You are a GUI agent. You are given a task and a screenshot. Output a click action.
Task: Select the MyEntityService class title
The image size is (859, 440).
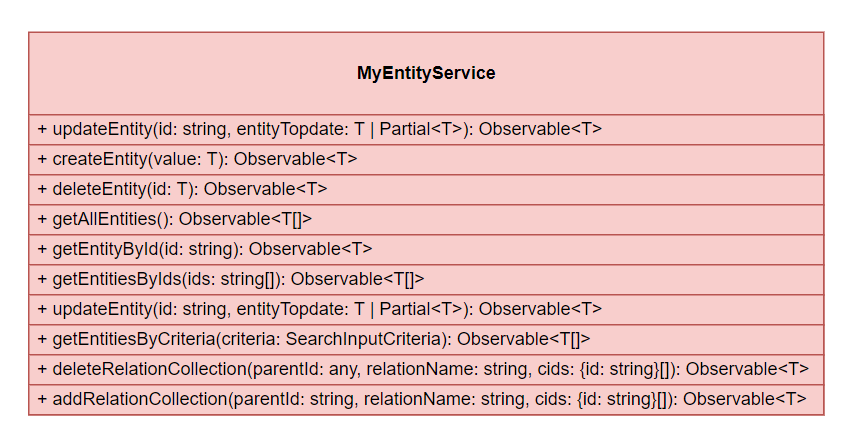tap(426, 73)
